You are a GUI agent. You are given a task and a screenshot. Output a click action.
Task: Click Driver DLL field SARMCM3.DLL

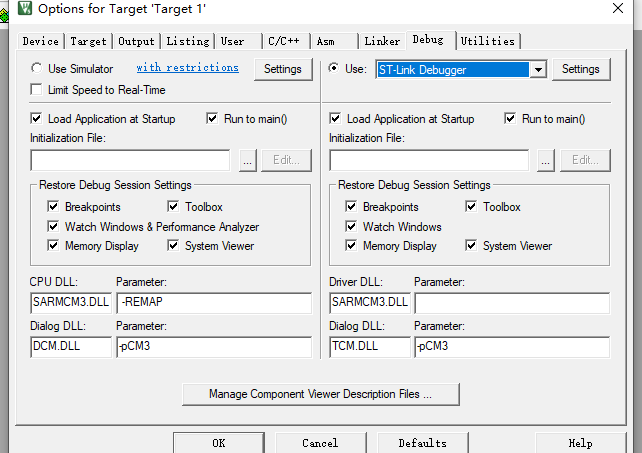[x=370, y=303]
